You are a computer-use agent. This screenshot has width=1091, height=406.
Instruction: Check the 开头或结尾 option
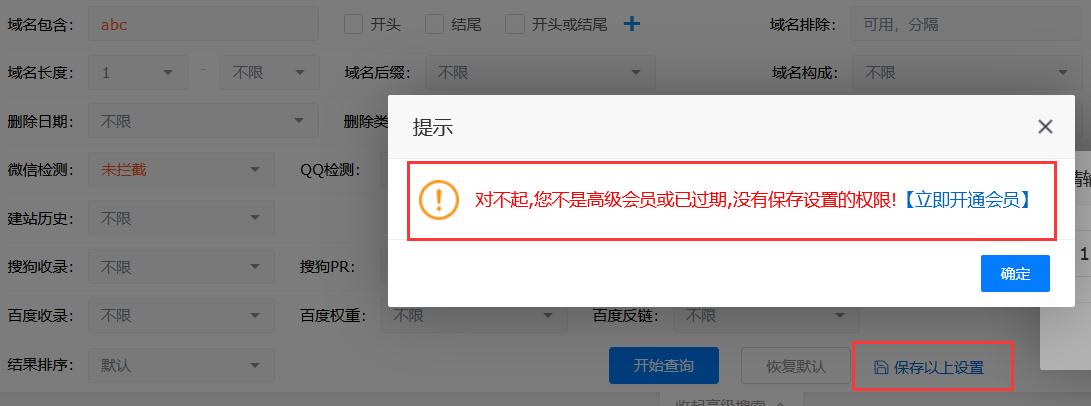pos(515,24)
